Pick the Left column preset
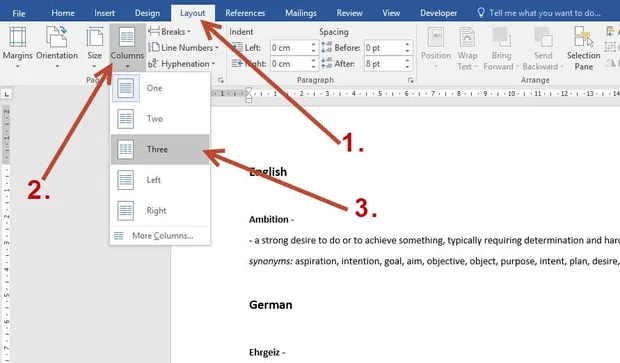 160,180
